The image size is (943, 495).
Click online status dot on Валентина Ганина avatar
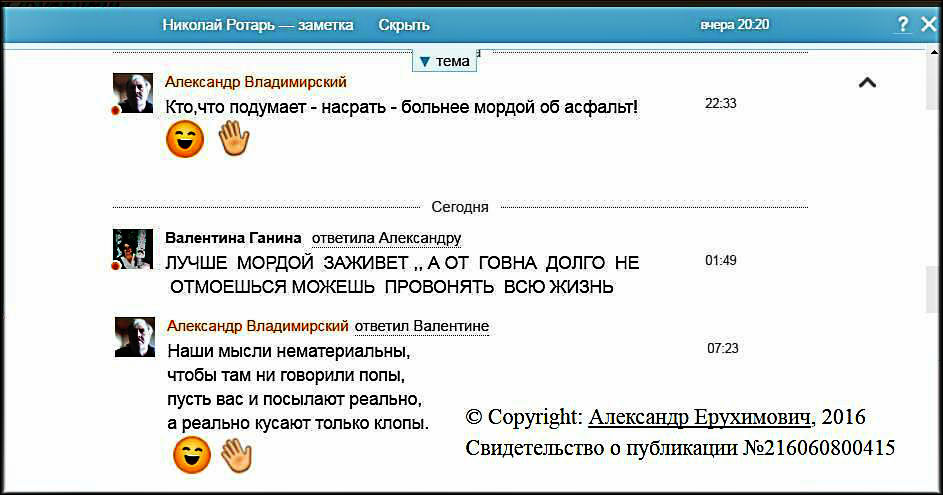(x=116, y=265)
